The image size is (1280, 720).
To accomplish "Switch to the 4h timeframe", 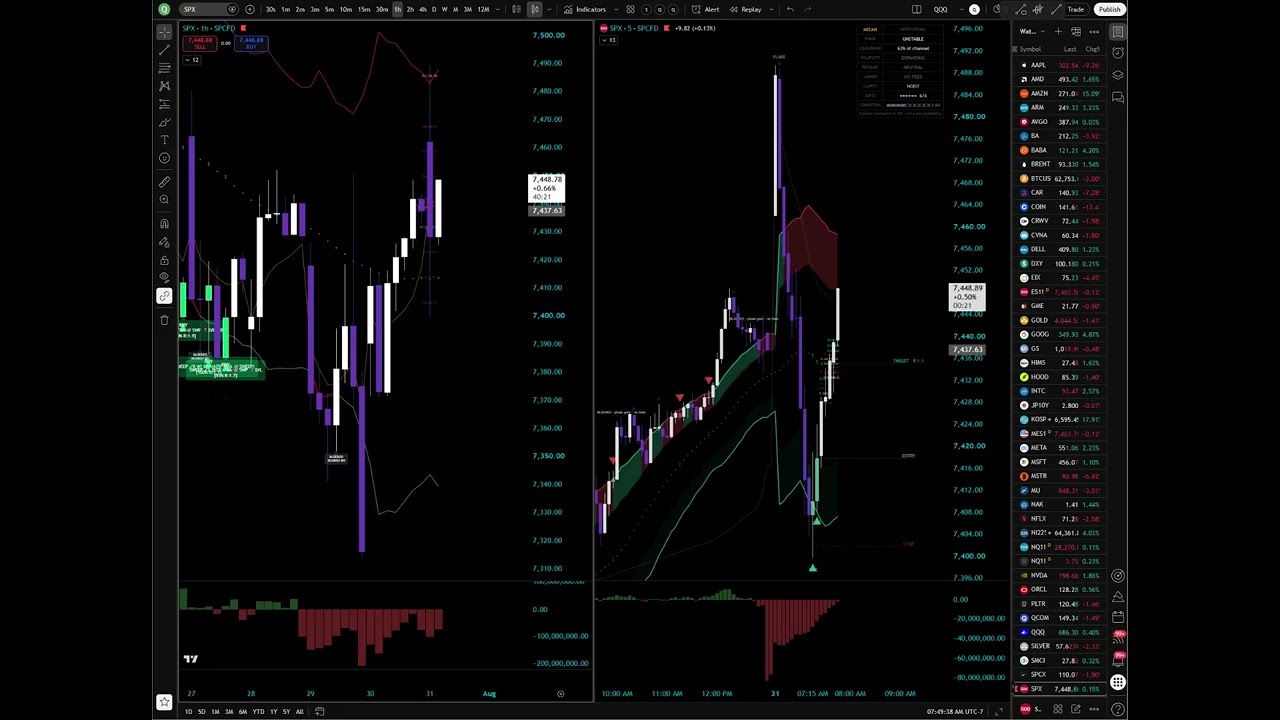I will pos(422,9).
